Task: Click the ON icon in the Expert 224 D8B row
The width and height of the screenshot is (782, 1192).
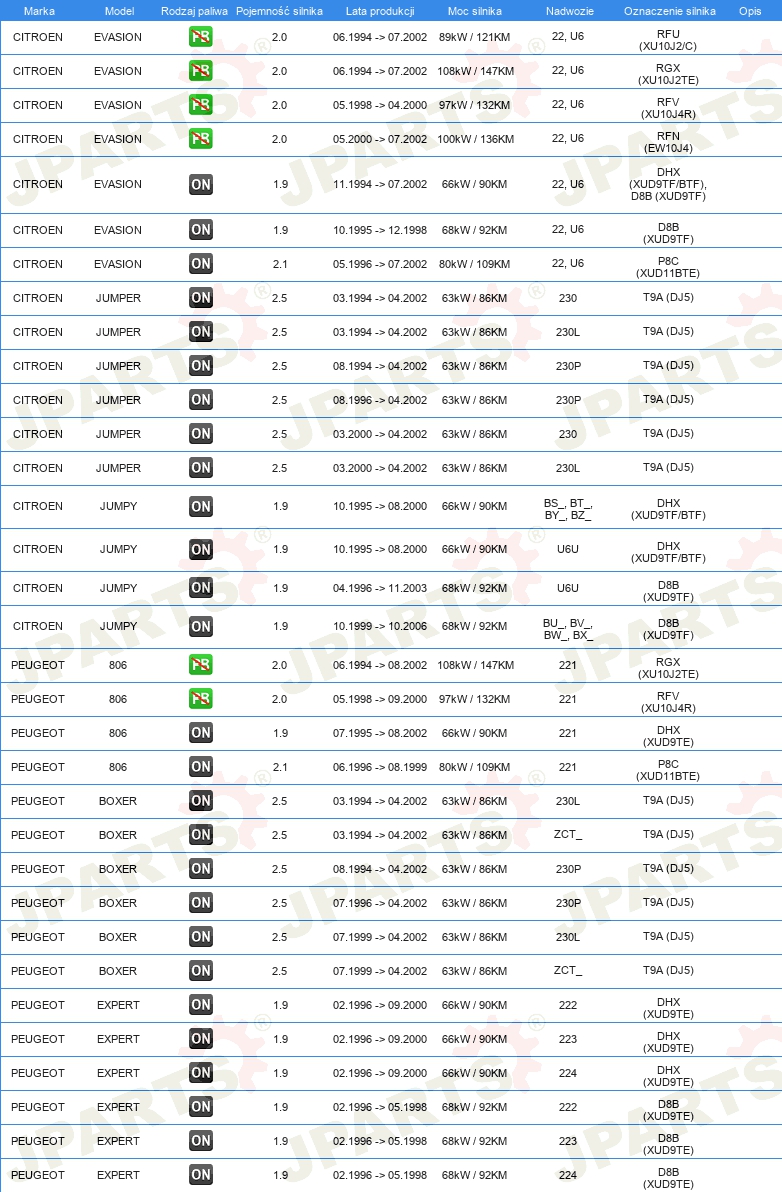Action: (x=201, y=1175)
